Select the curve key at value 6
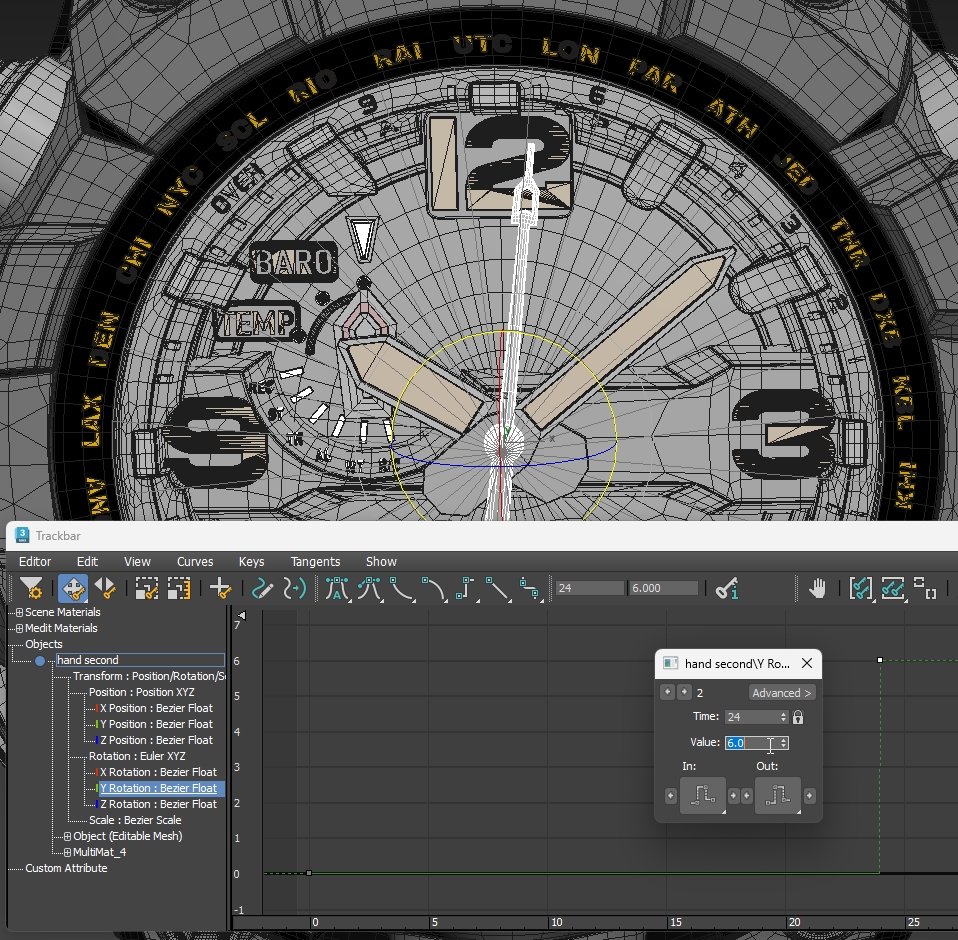 click(x=880, y=660)
